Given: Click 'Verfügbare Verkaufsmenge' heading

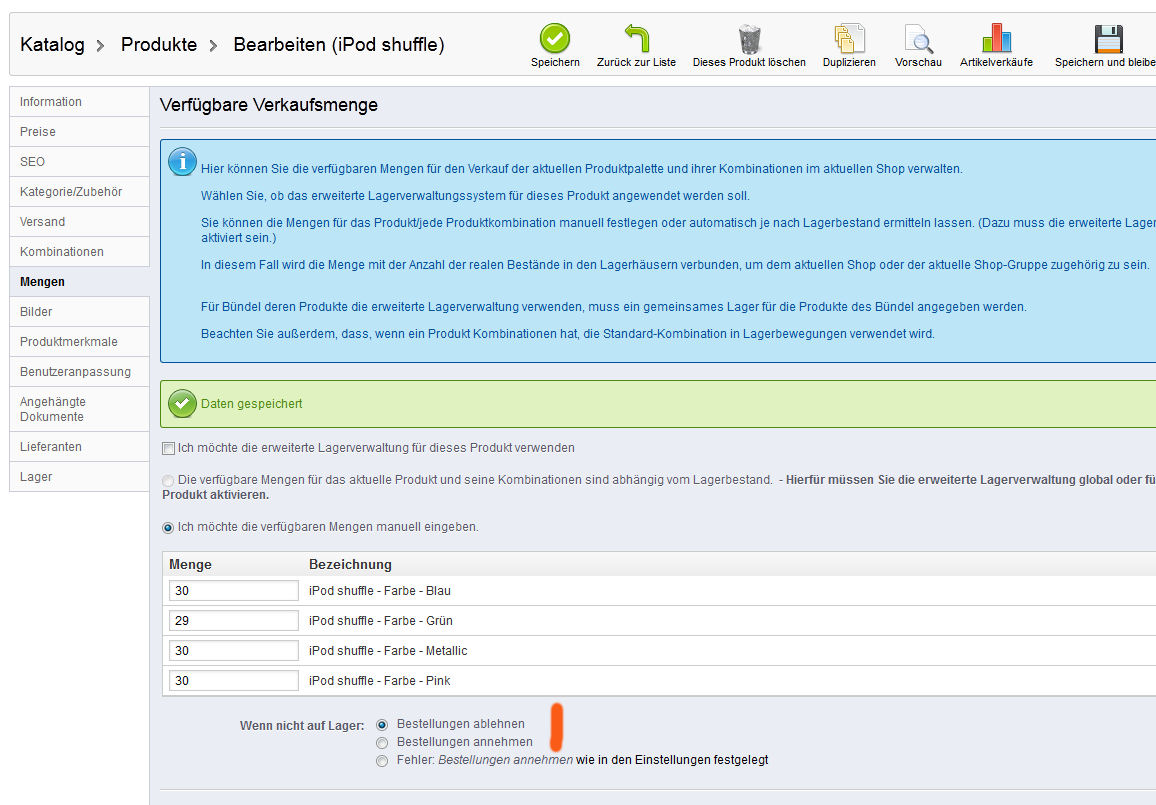Looking at the screenshot, I should tap(269, 105).
